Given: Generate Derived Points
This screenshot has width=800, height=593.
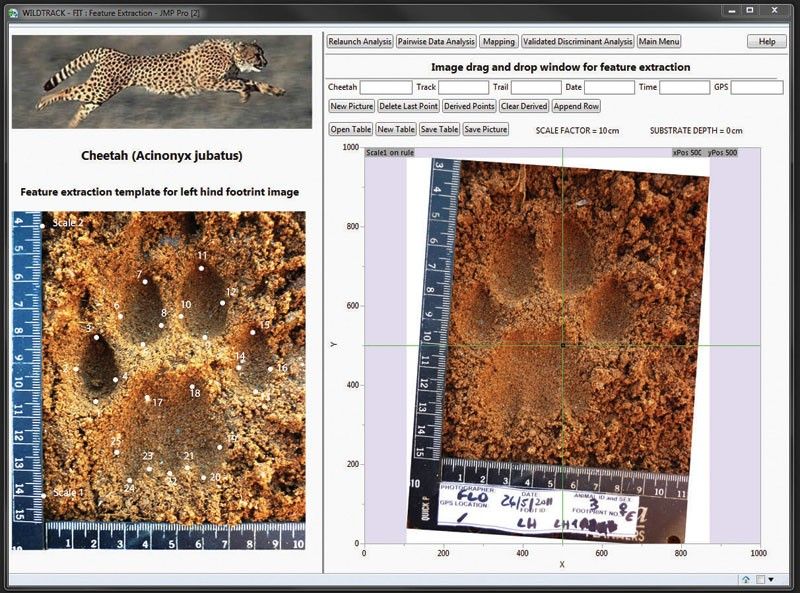Looking at the screenshot, I should click(x=470, y=106).
